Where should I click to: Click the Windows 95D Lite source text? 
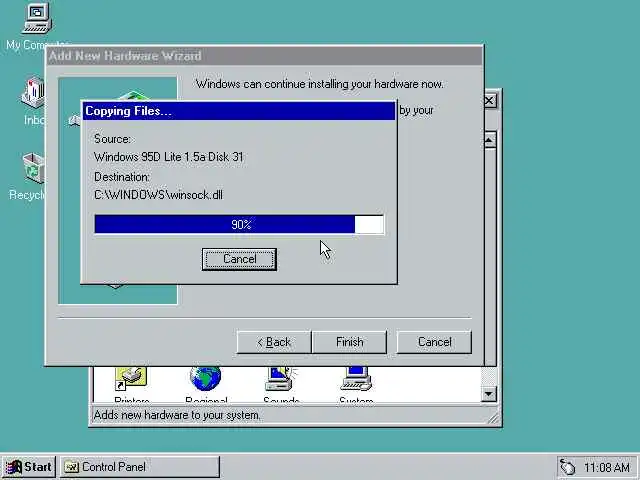(169, 157)
